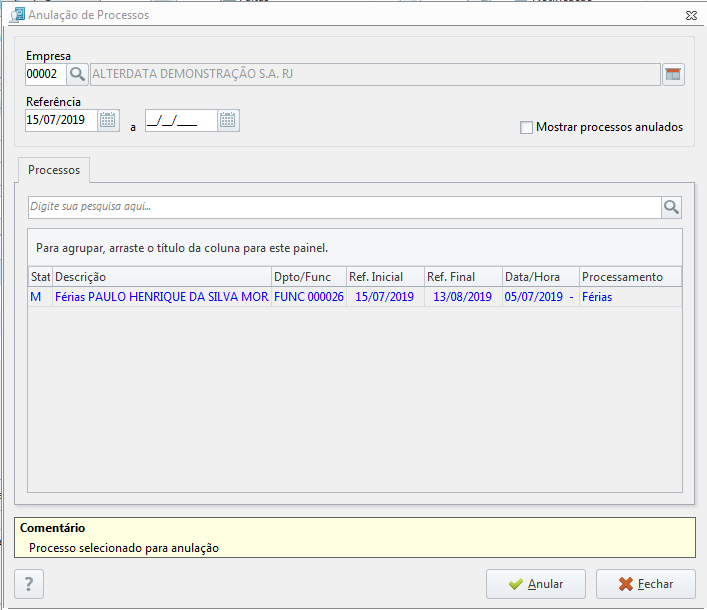This screenshot has width=707, height=610.
Task: Click the Empresa search magnifier icon
Action: [77, 74]
